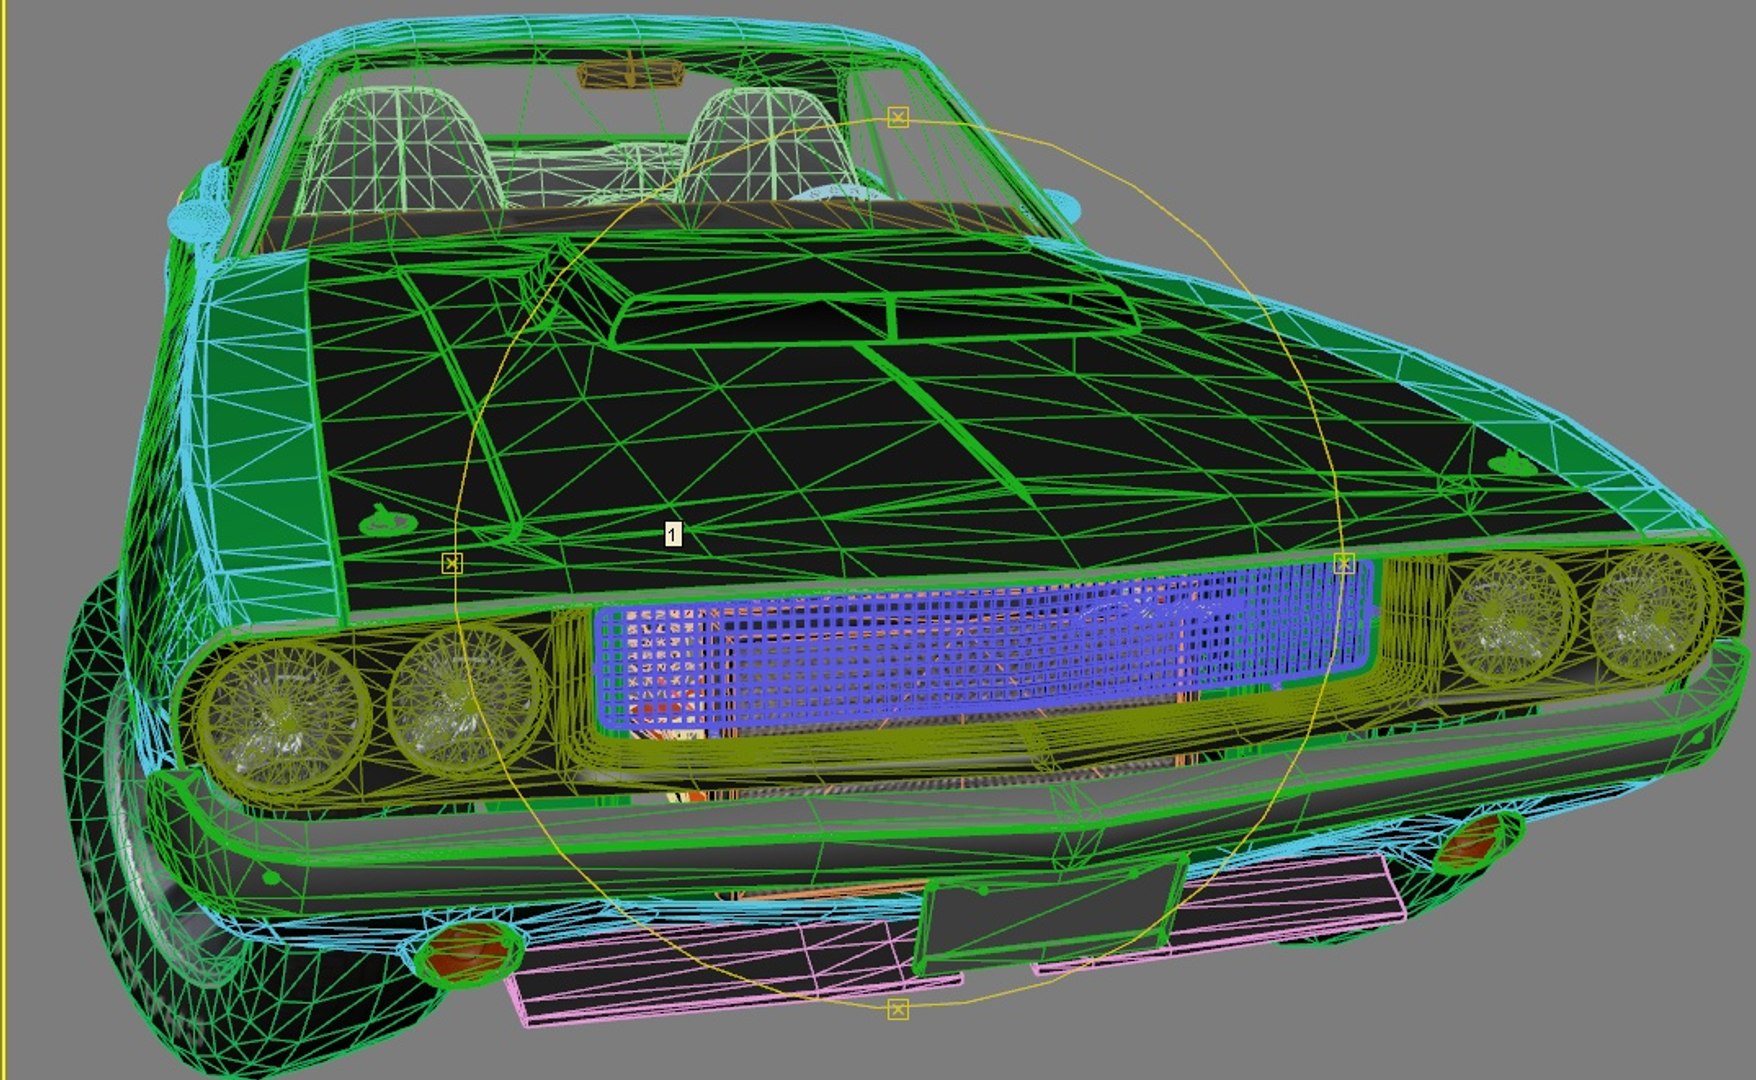1756x1080 pixels.
Task: Click the label marked "1" on the hood
Action: point(673,534)
